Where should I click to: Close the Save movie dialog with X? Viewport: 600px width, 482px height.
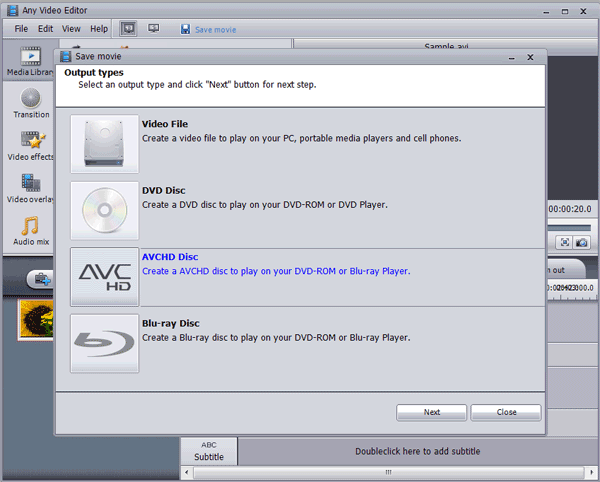[530, 57]
